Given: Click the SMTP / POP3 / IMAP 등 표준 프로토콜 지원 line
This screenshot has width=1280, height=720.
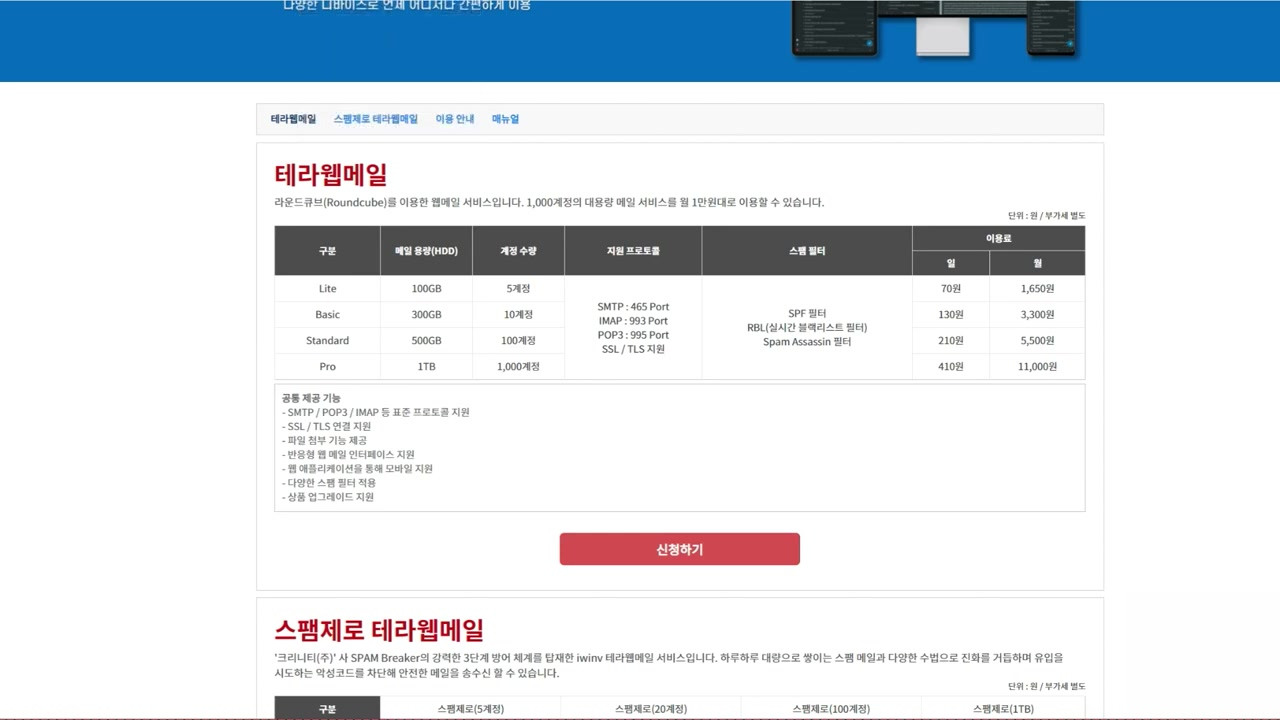Looking at the screenshot, I should 376,412.
